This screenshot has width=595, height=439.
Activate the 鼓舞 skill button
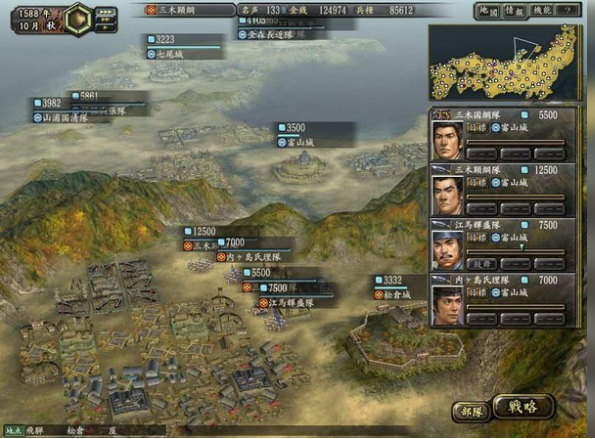[x=482, y=263]
